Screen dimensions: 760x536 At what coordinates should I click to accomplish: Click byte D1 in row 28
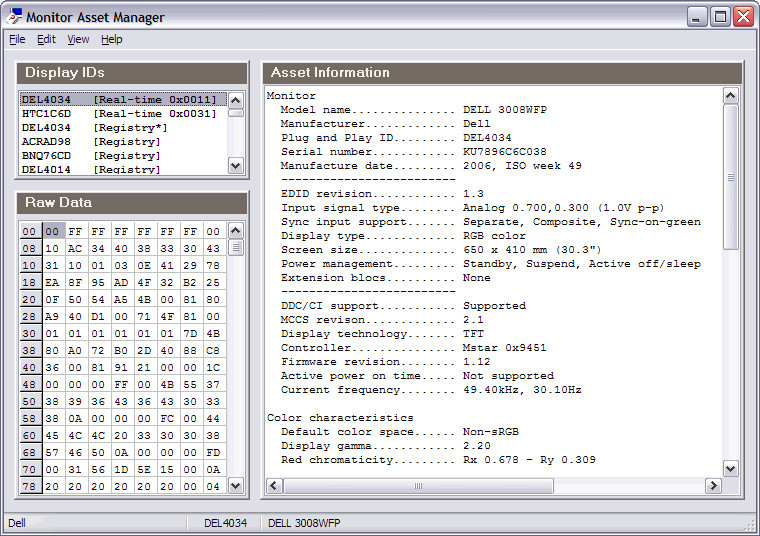tap(98, 316)
